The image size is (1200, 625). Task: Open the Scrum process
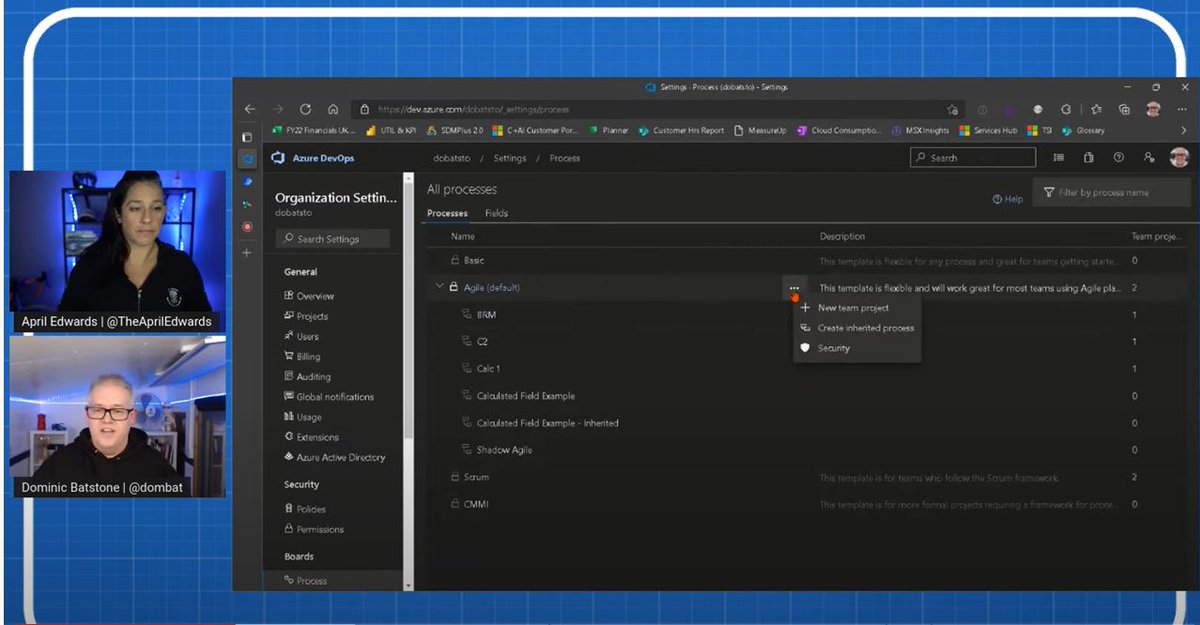476,477
